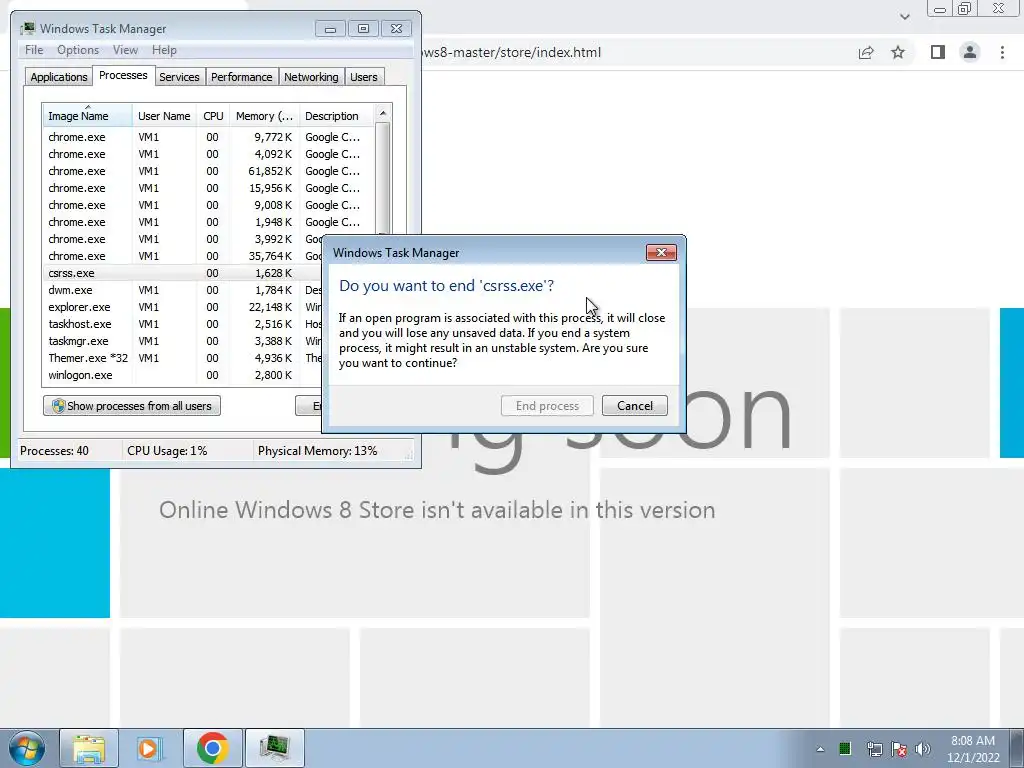Click the volume speaker tray icon

[x=923, y=749]
